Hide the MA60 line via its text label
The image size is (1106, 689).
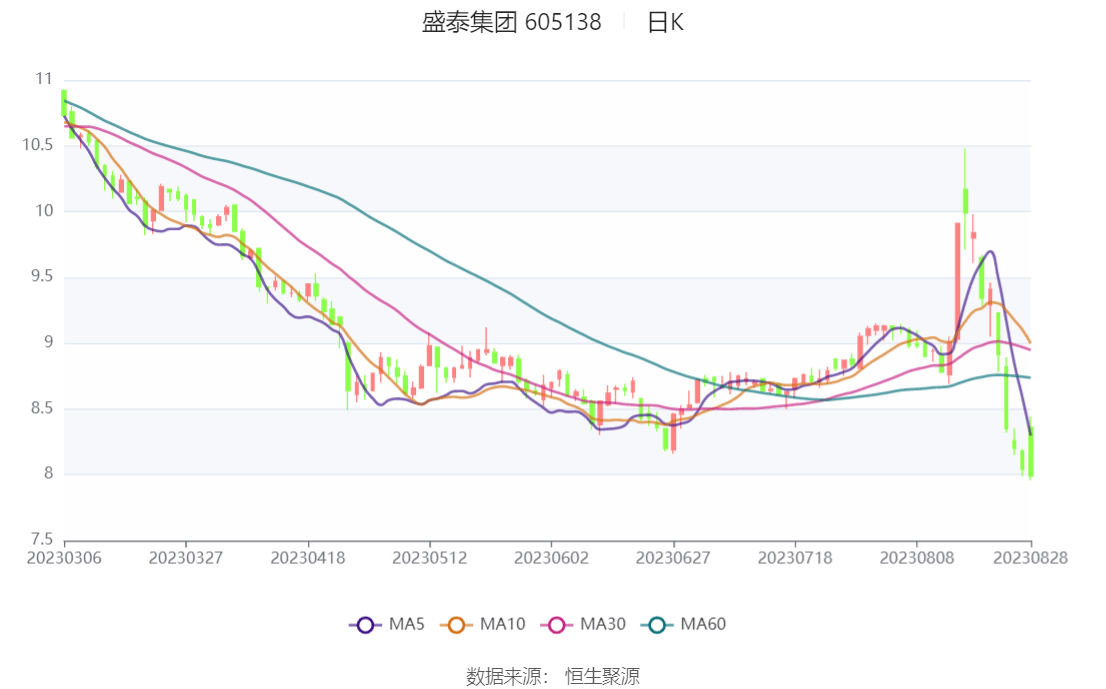703,625
